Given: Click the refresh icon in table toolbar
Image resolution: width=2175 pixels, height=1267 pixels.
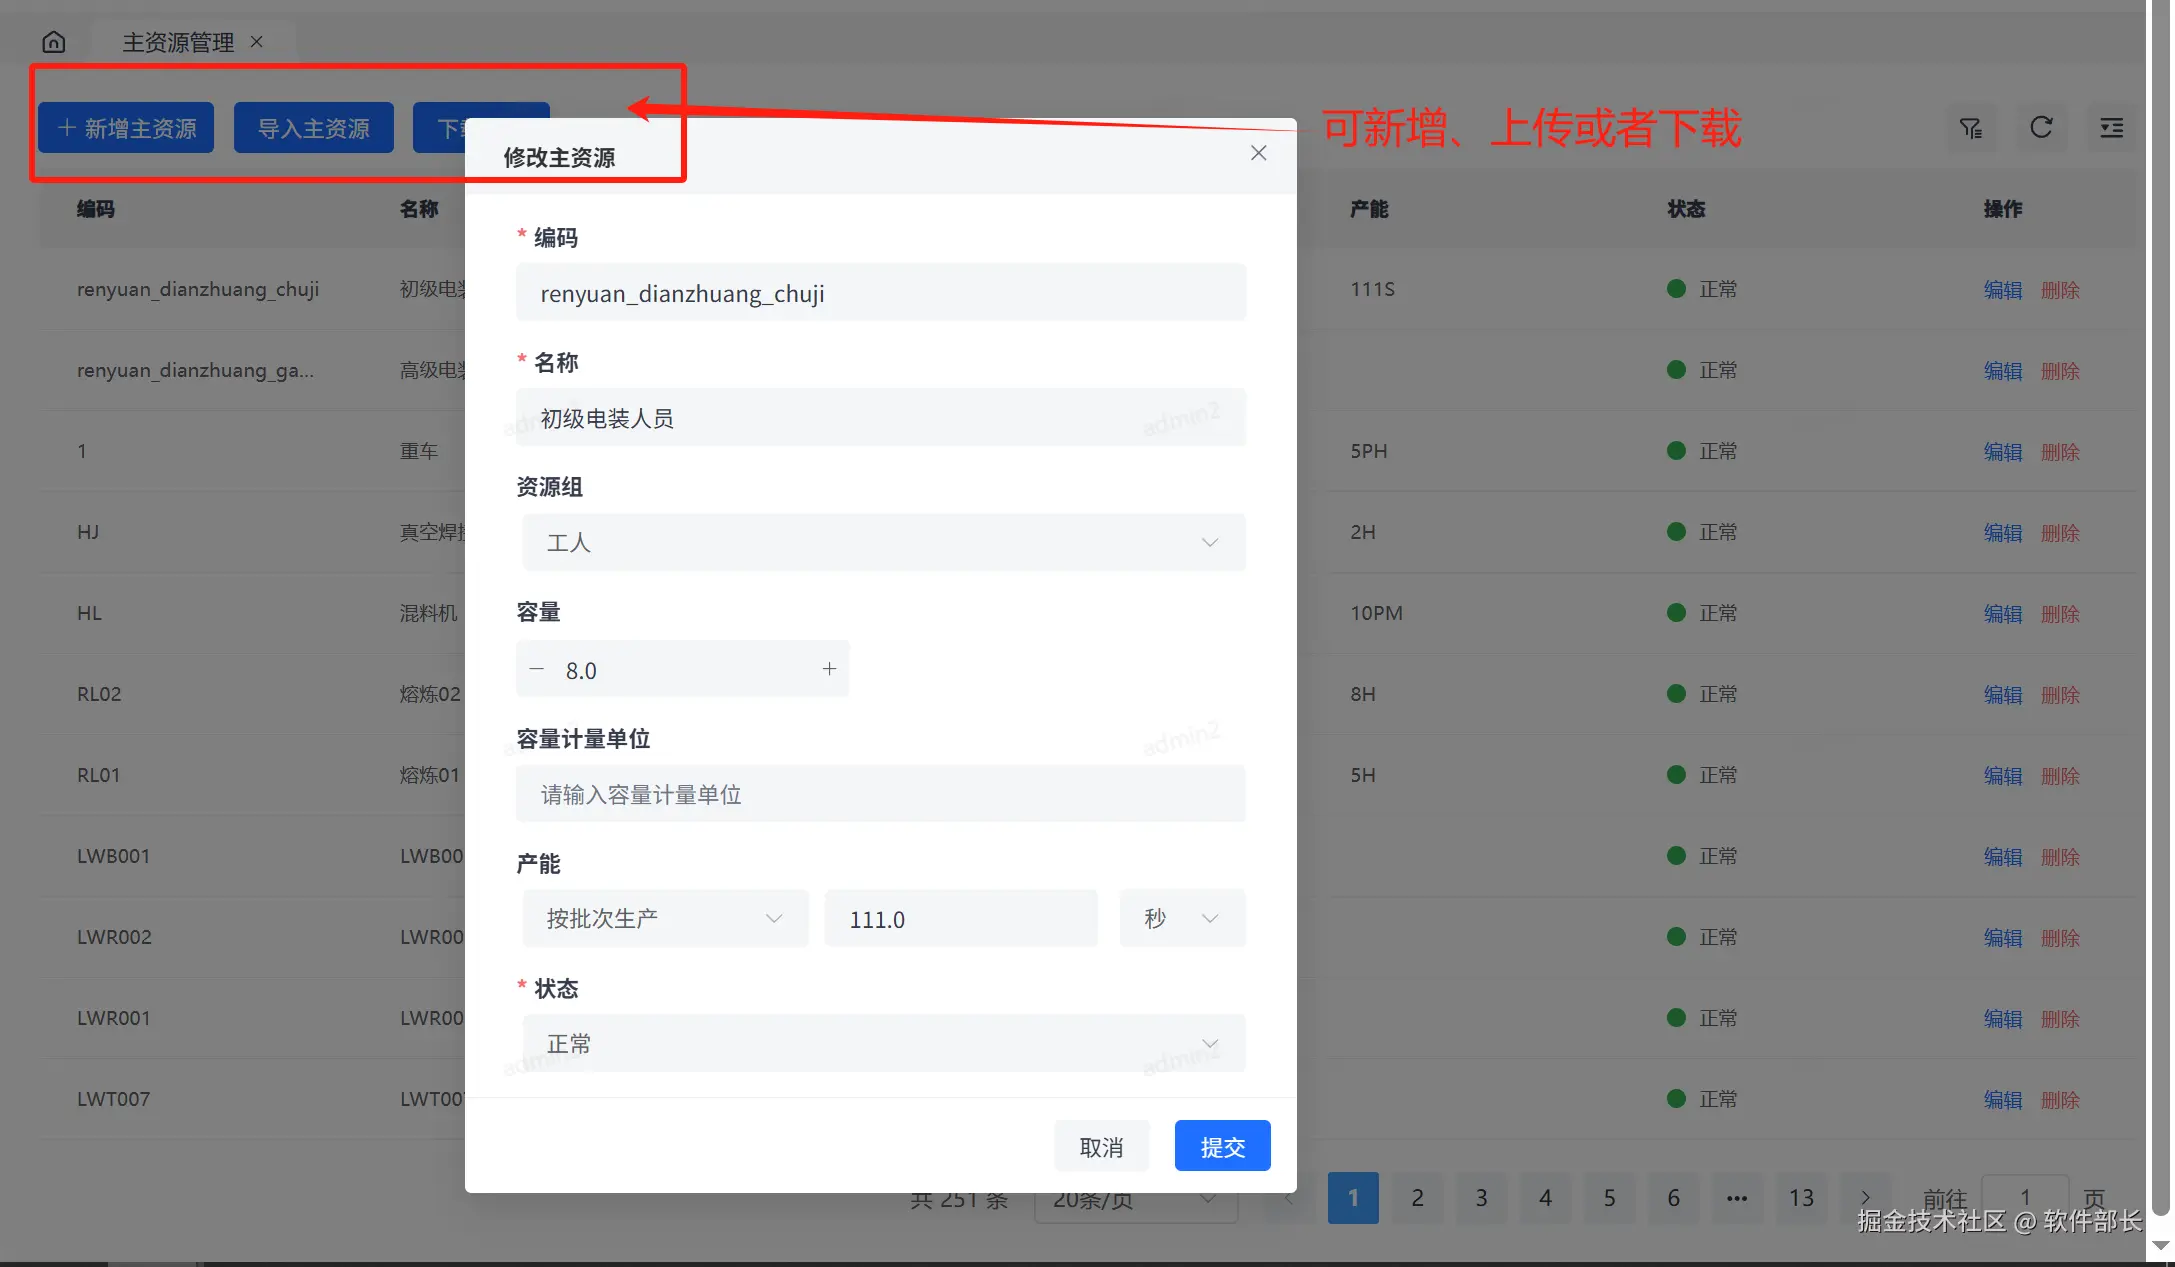Looking at the screenshot, I should pos(2041,128).
